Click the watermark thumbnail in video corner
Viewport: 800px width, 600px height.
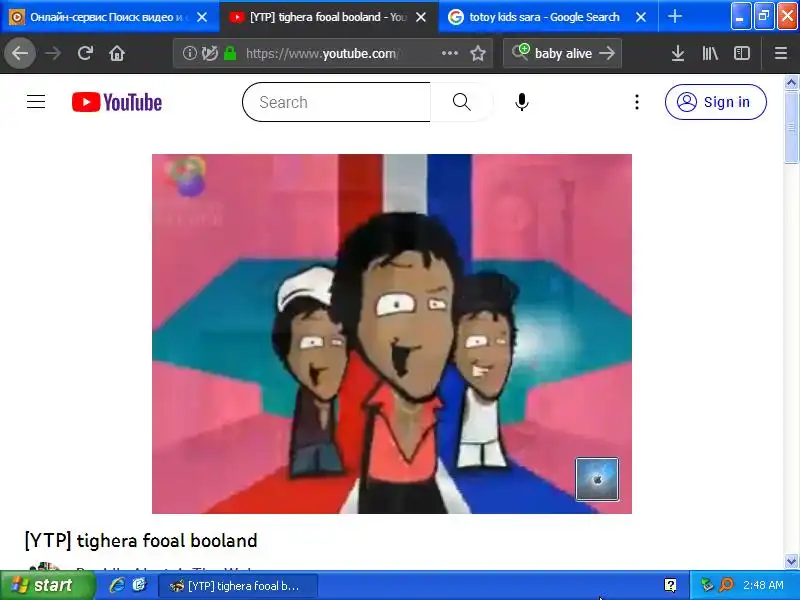coord(597,479)
